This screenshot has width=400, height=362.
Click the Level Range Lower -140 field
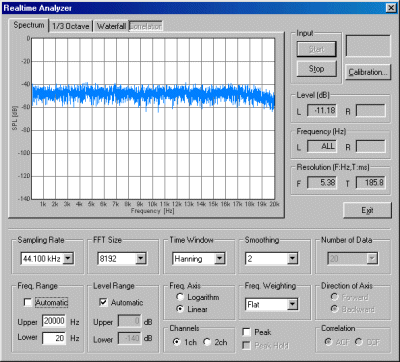coord(130,338)
